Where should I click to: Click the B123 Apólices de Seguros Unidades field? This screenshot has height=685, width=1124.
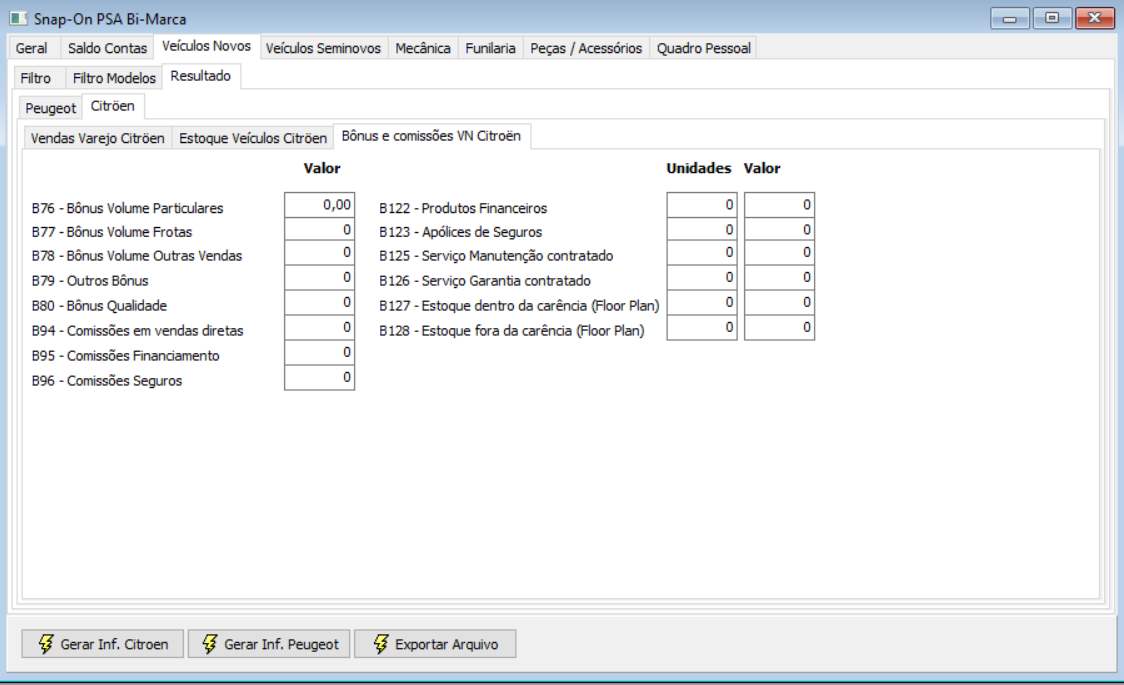coord(702,229)
